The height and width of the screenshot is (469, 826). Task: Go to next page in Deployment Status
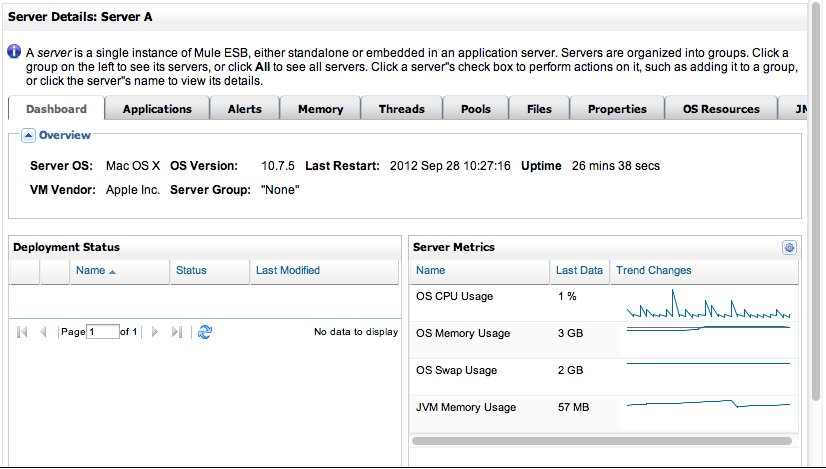(155, 332)
